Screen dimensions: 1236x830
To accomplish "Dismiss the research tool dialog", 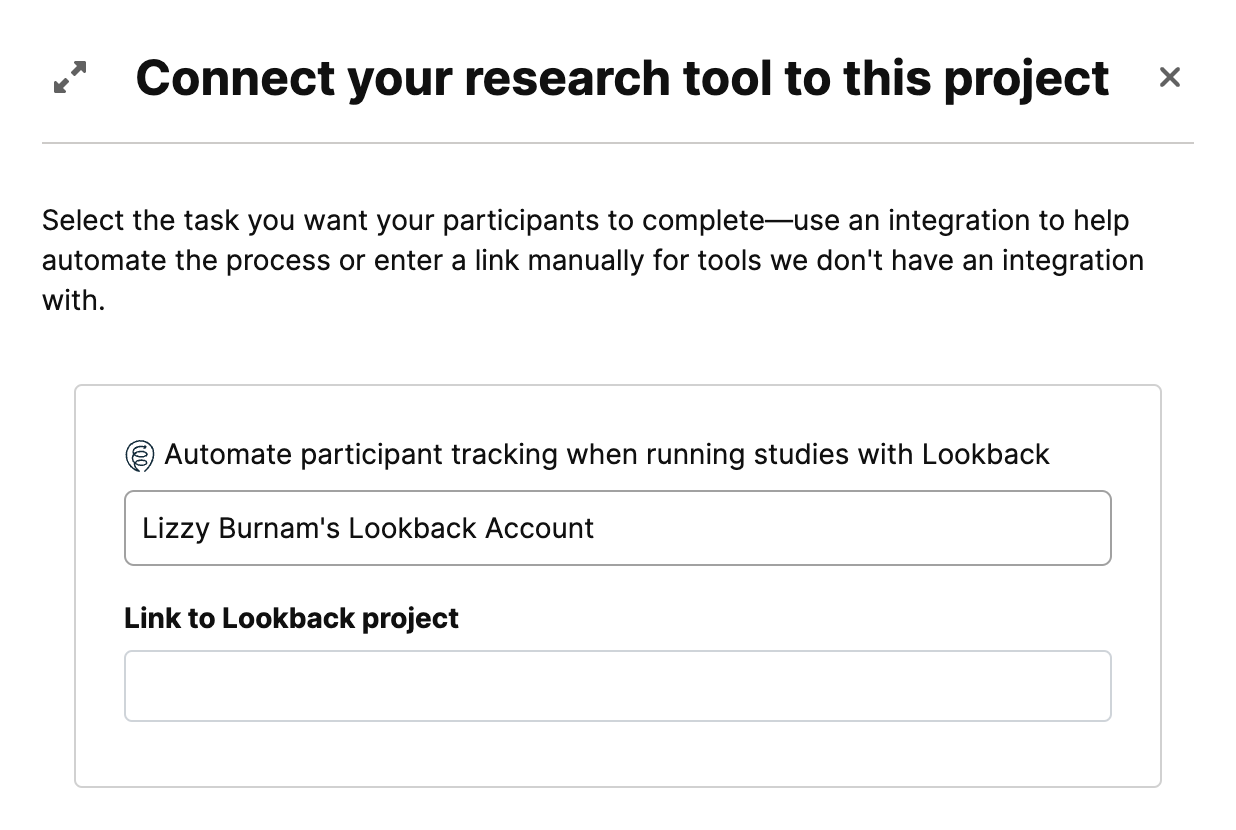I will point(1170,77).
